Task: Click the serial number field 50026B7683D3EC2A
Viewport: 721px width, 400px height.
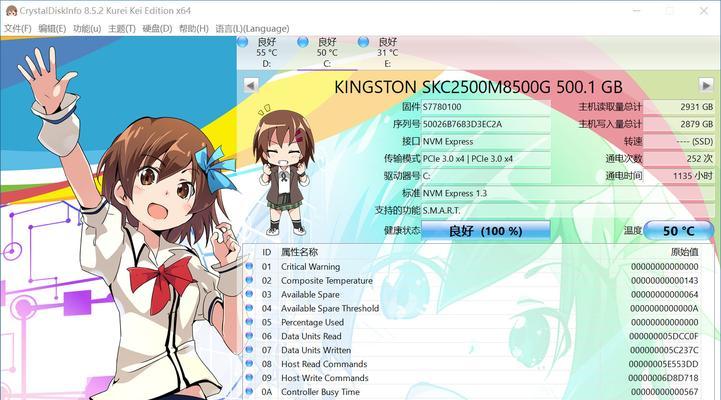Action: (486, 124)
